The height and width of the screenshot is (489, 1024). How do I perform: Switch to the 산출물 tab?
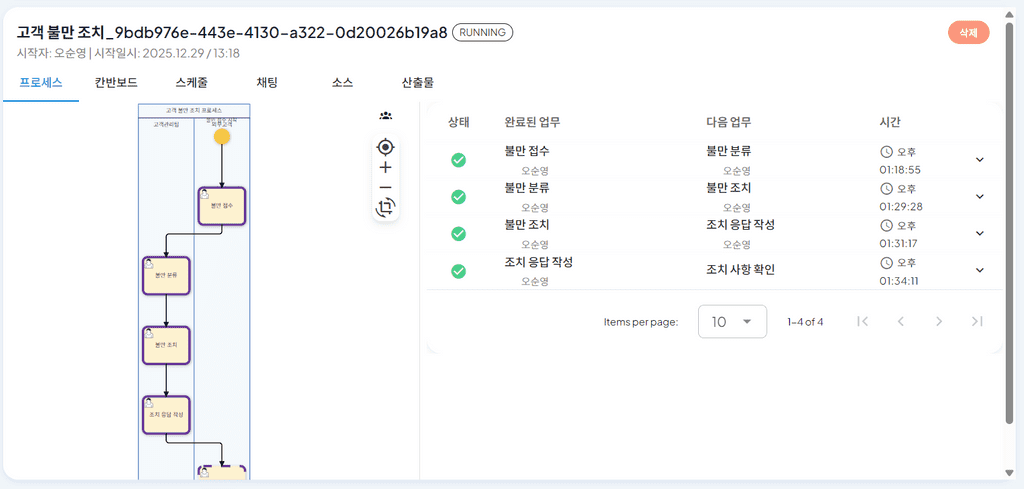click(x=418, y=83)
